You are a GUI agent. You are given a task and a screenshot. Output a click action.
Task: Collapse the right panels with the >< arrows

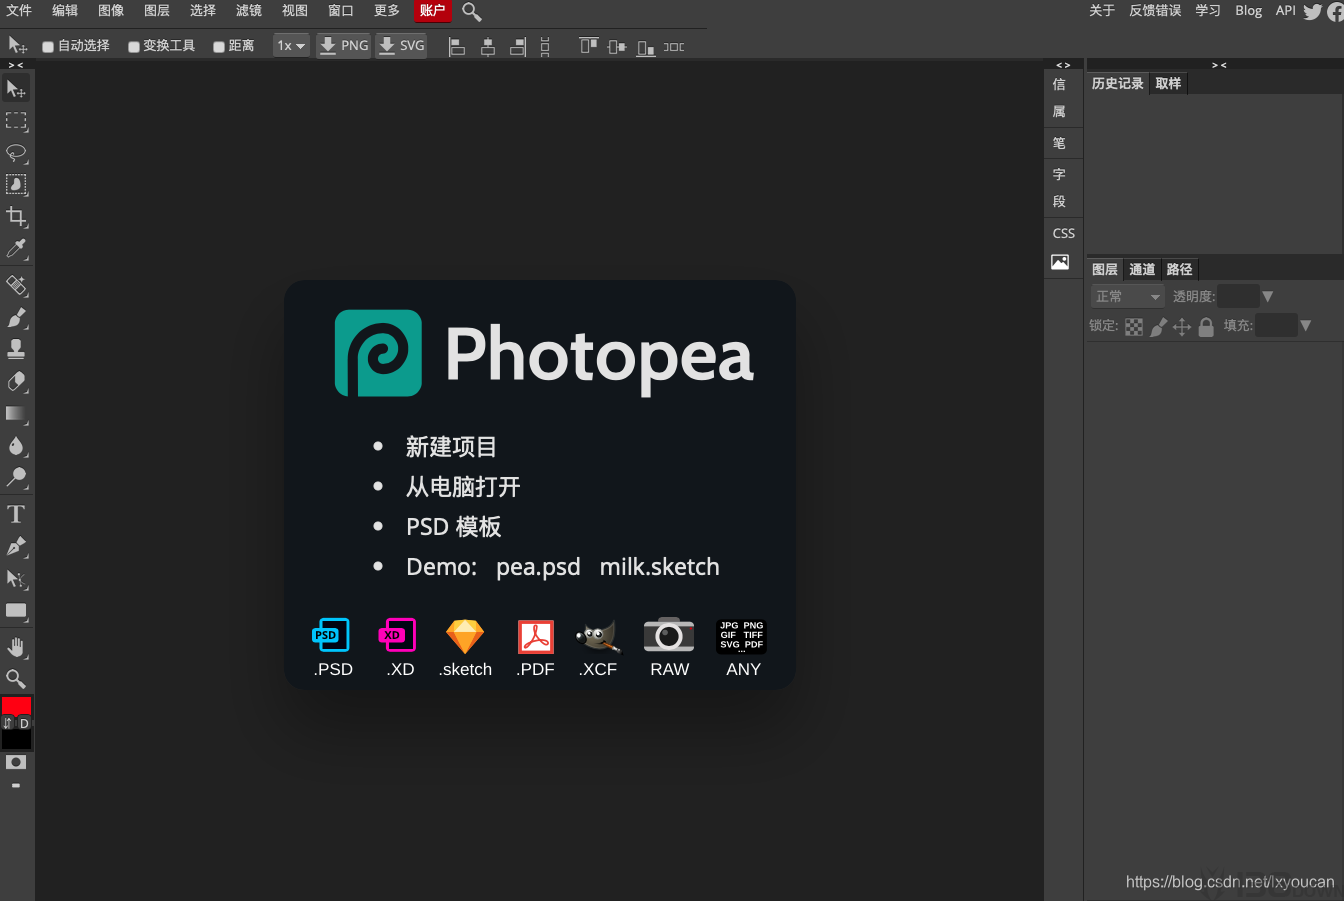(x=1219, y=65)
